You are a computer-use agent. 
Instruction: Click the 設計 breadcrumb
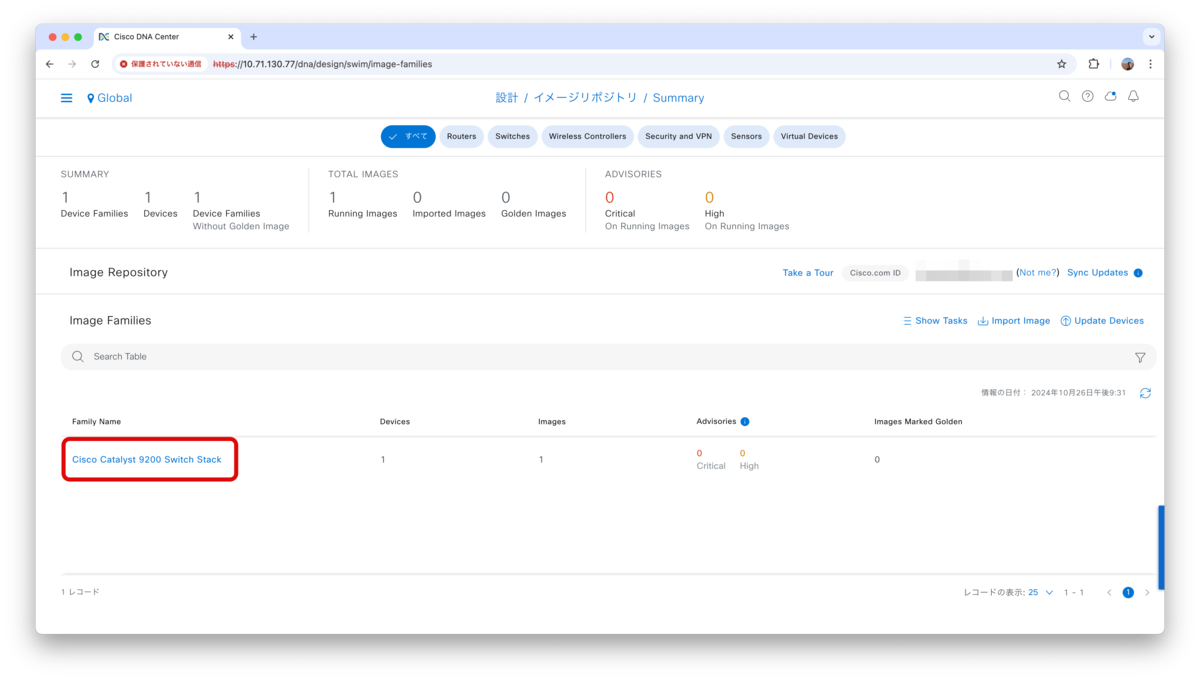pos(507,98)
